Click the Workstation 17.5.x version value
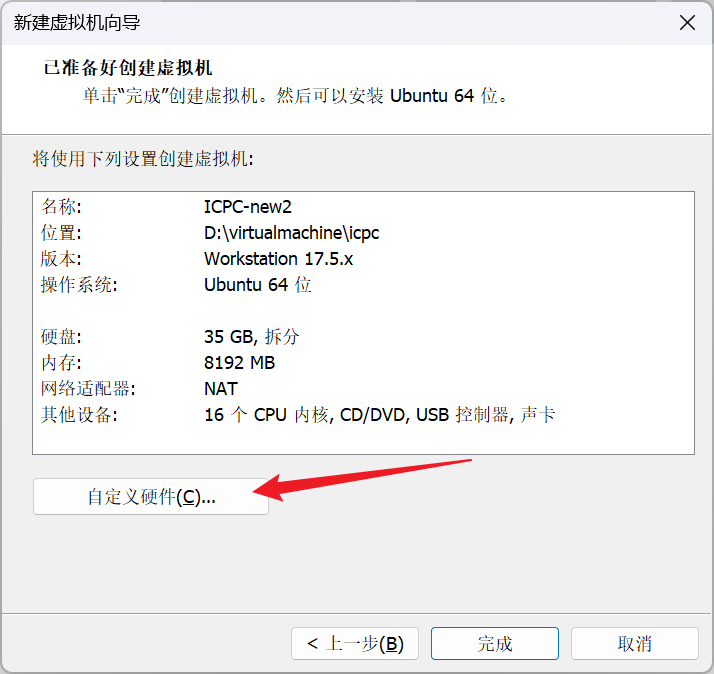The height and width of the screenshot is (674, 714). (278, 259)
